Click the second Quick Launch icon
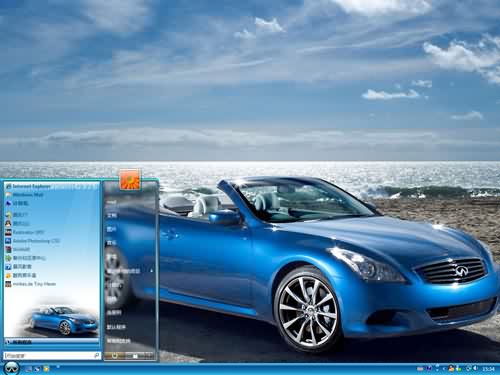Viewport: 500px width, 375px height. coord(37,369)
